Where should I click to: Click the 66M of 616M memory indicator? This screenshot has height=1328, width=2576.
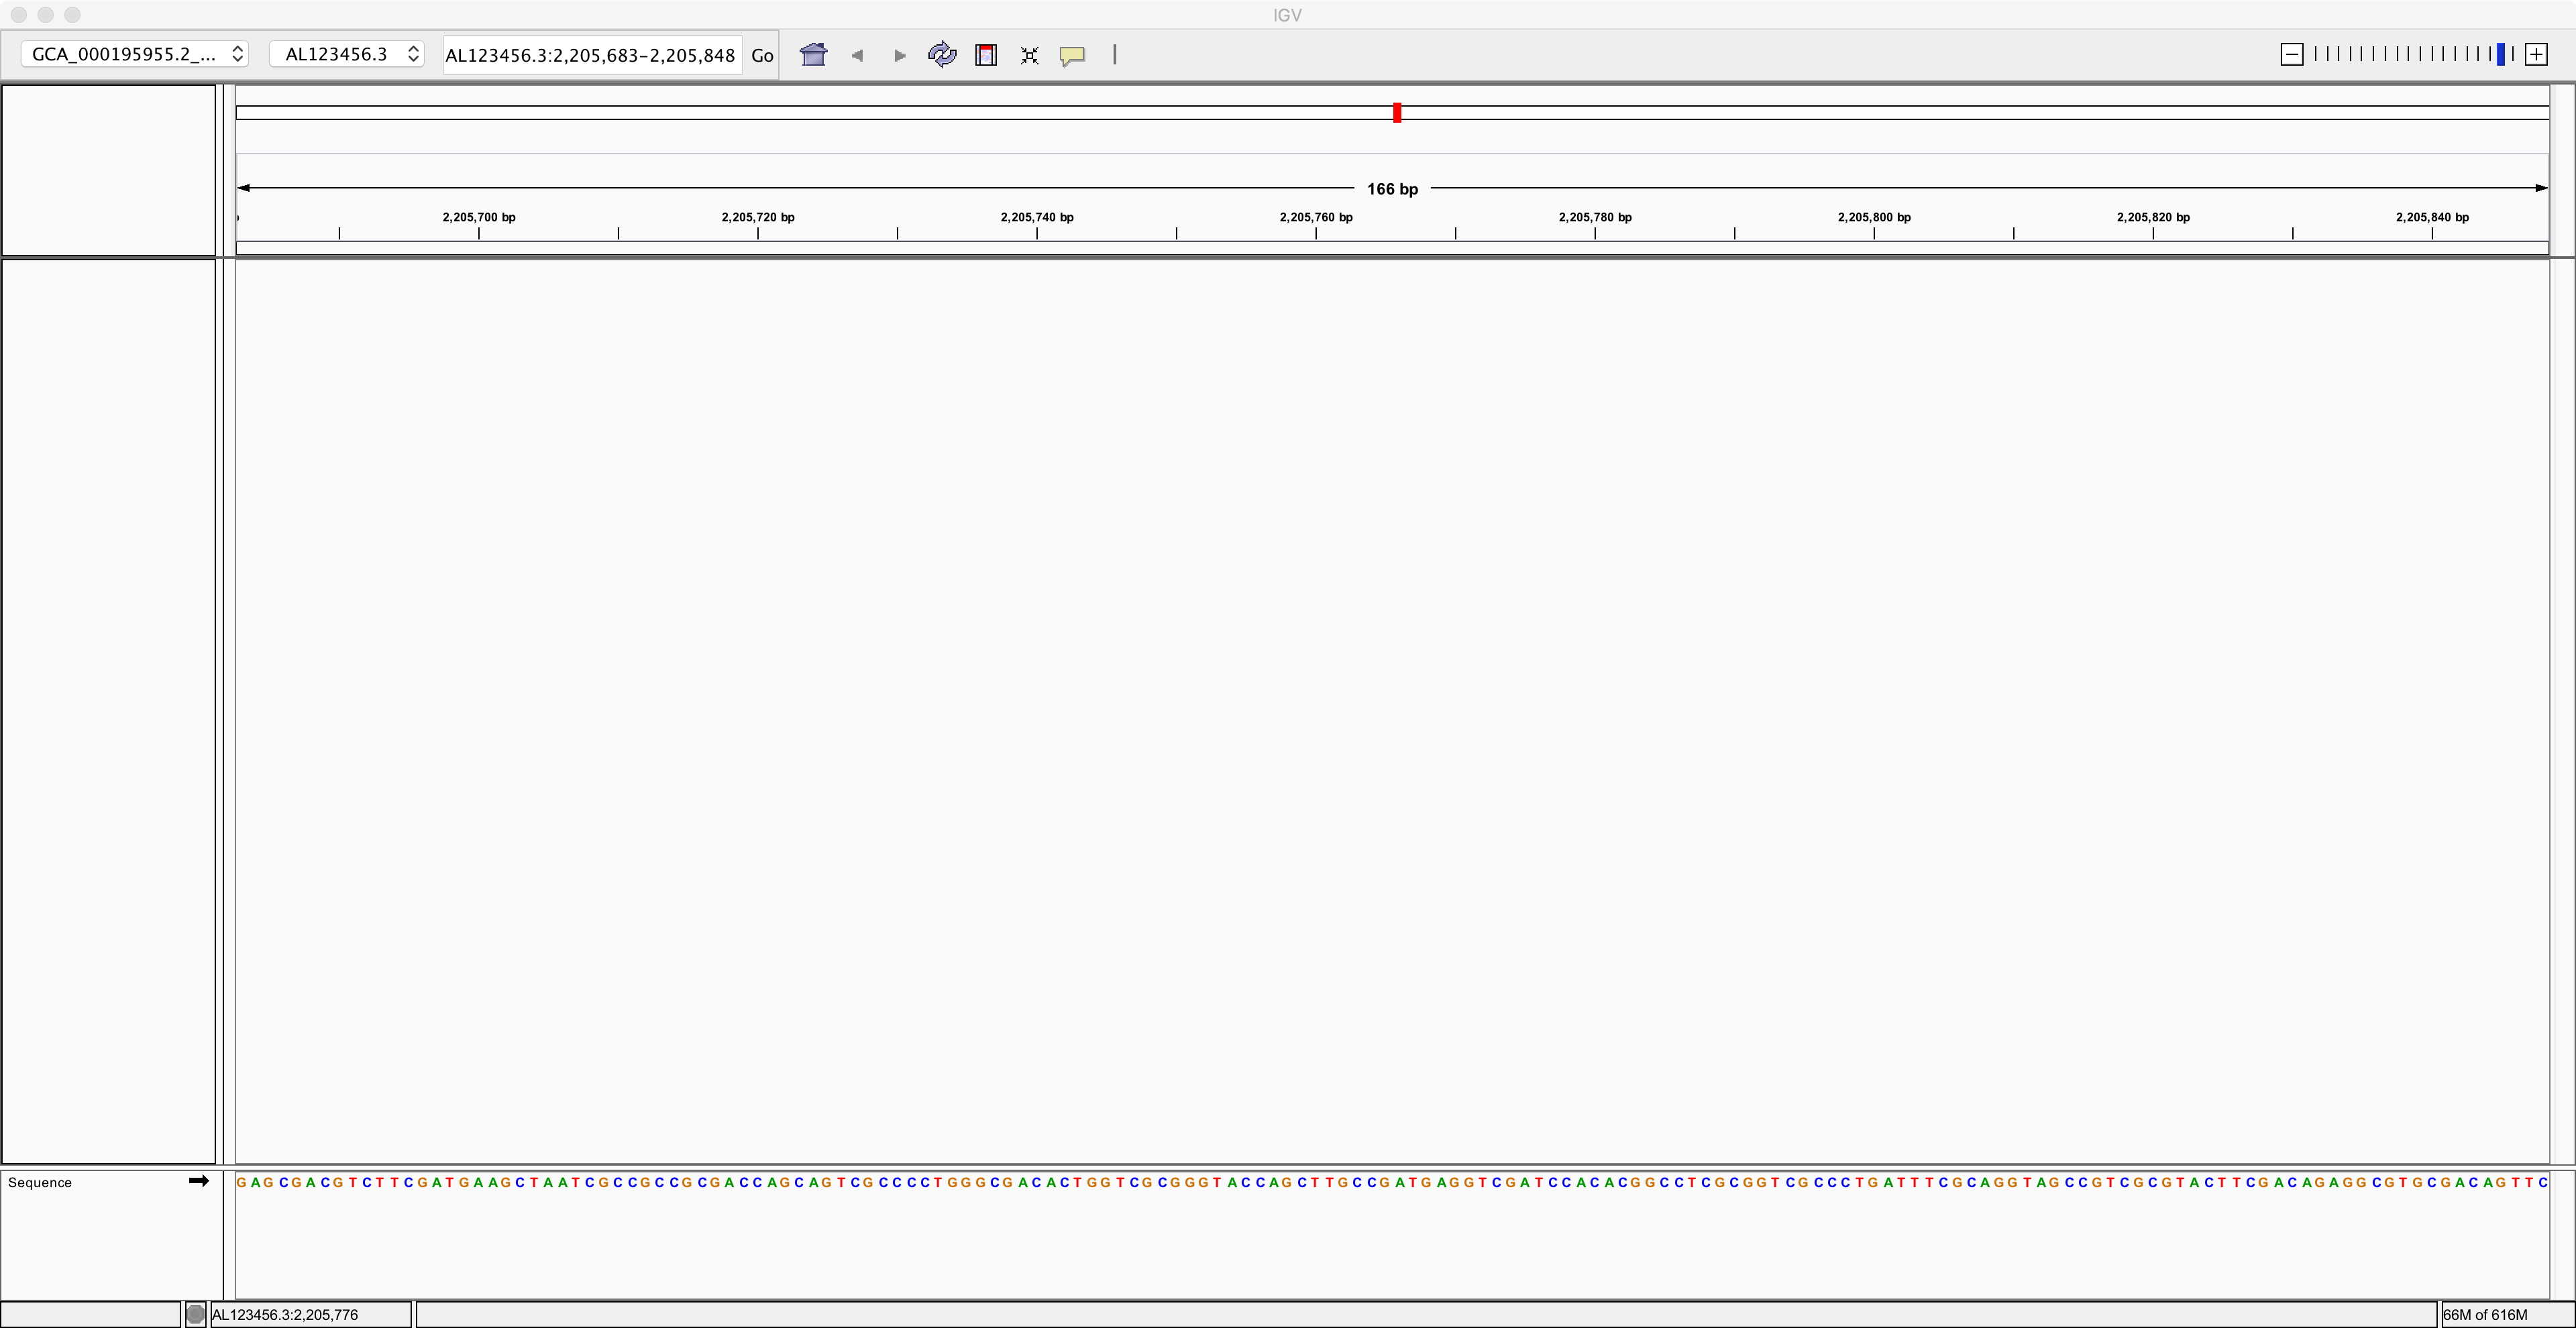[2485, 1314]
